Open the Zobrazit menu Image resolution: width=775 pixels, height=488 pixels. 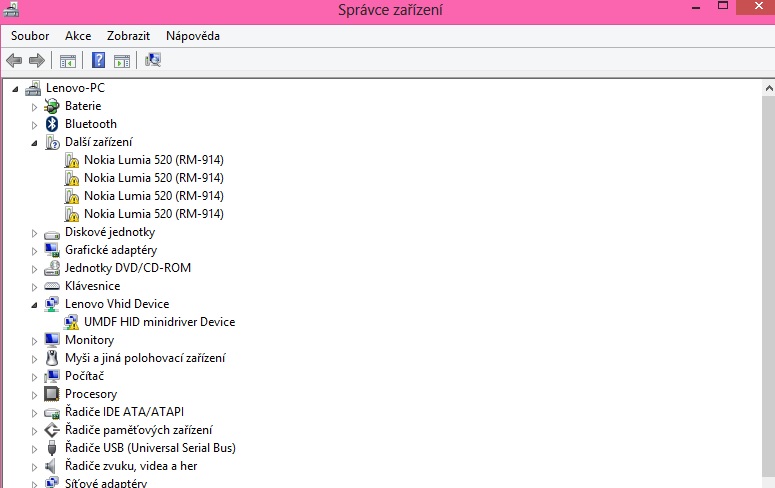[x=129, y=36]
